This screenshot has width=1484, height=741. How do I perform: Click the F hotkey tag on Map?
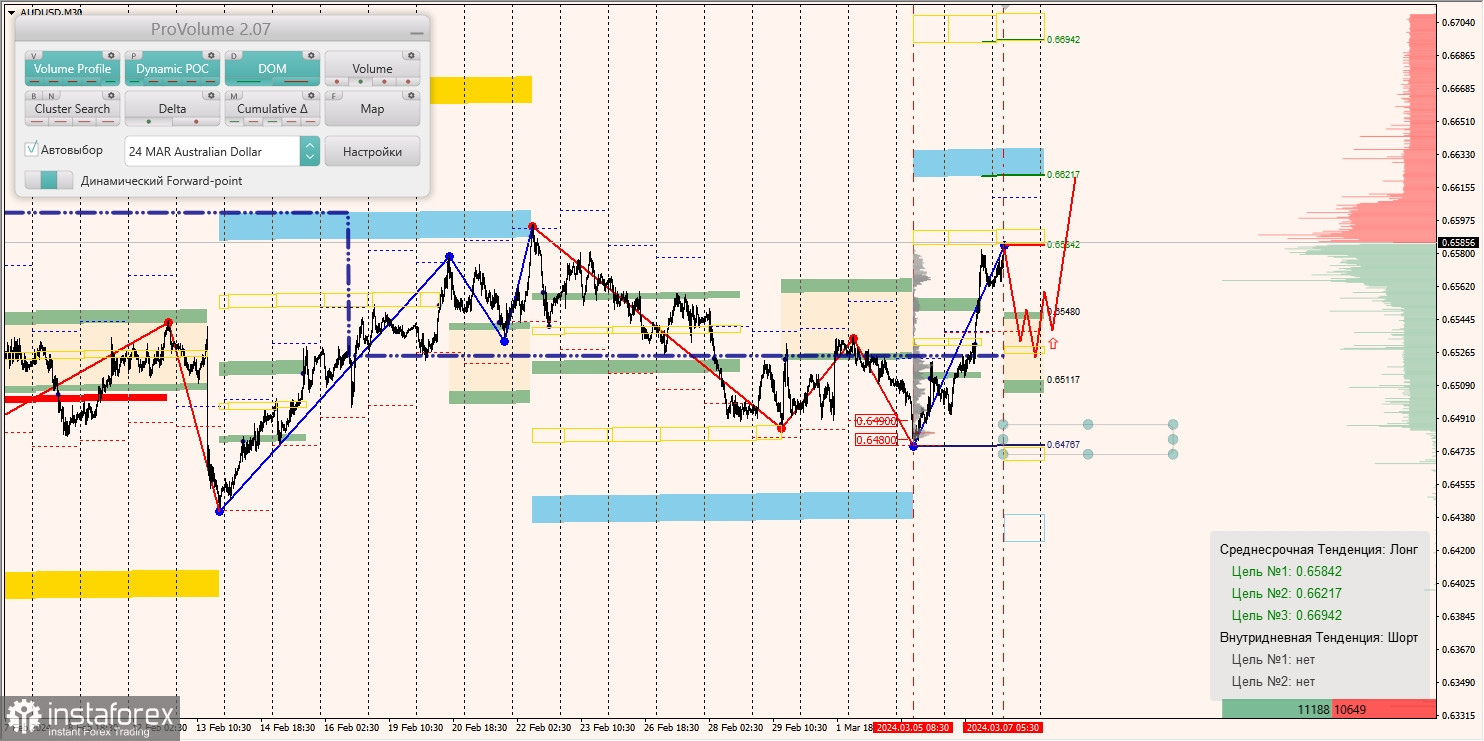coord(335,96)
